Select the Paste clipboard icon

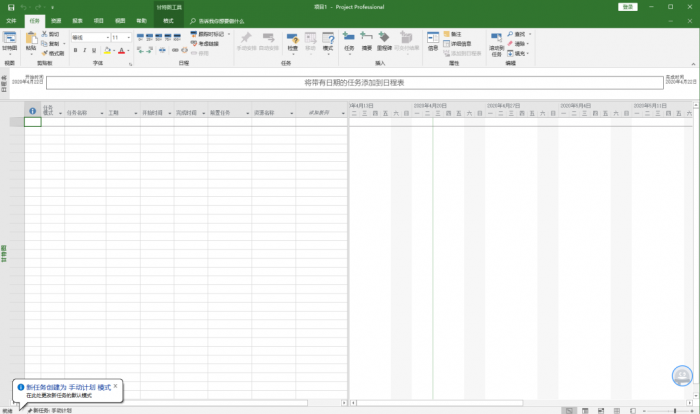31,39
